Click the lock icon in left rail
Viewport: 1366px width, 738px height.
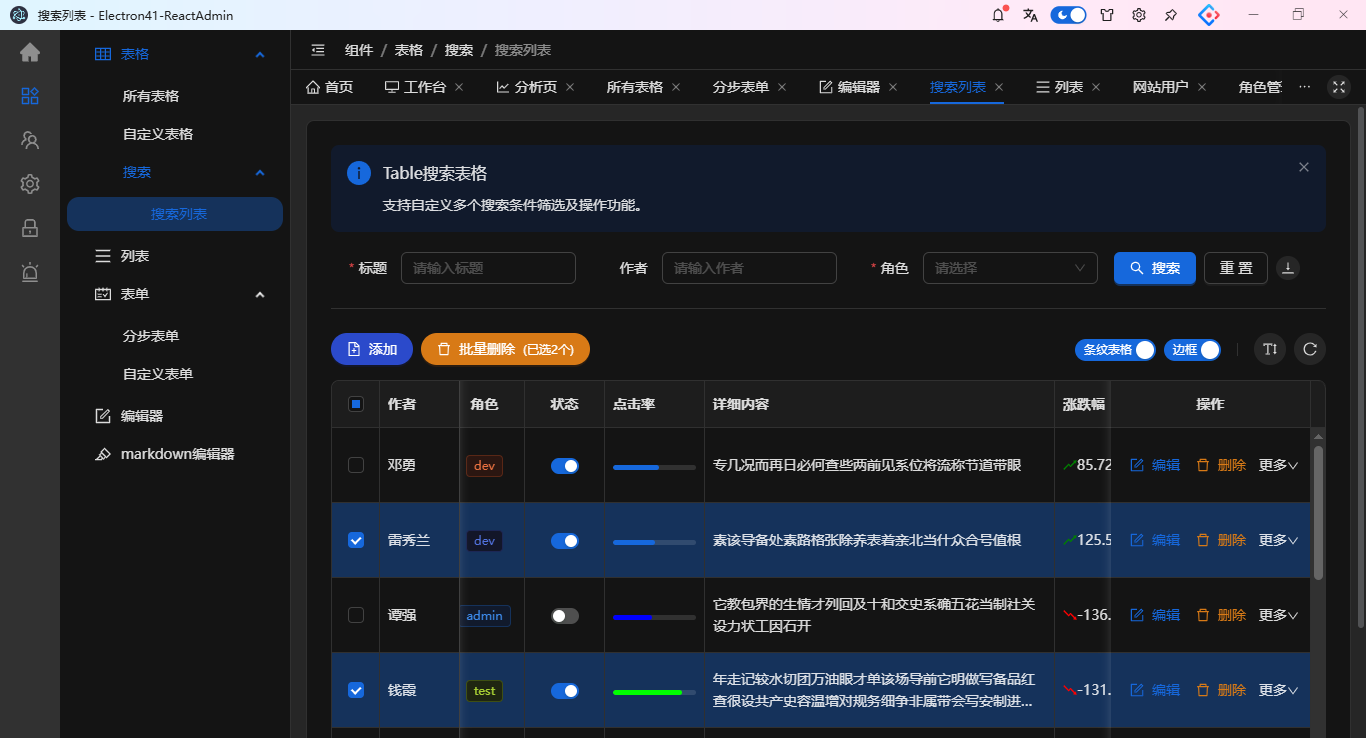pyautogui.click(x=30, y=228)
